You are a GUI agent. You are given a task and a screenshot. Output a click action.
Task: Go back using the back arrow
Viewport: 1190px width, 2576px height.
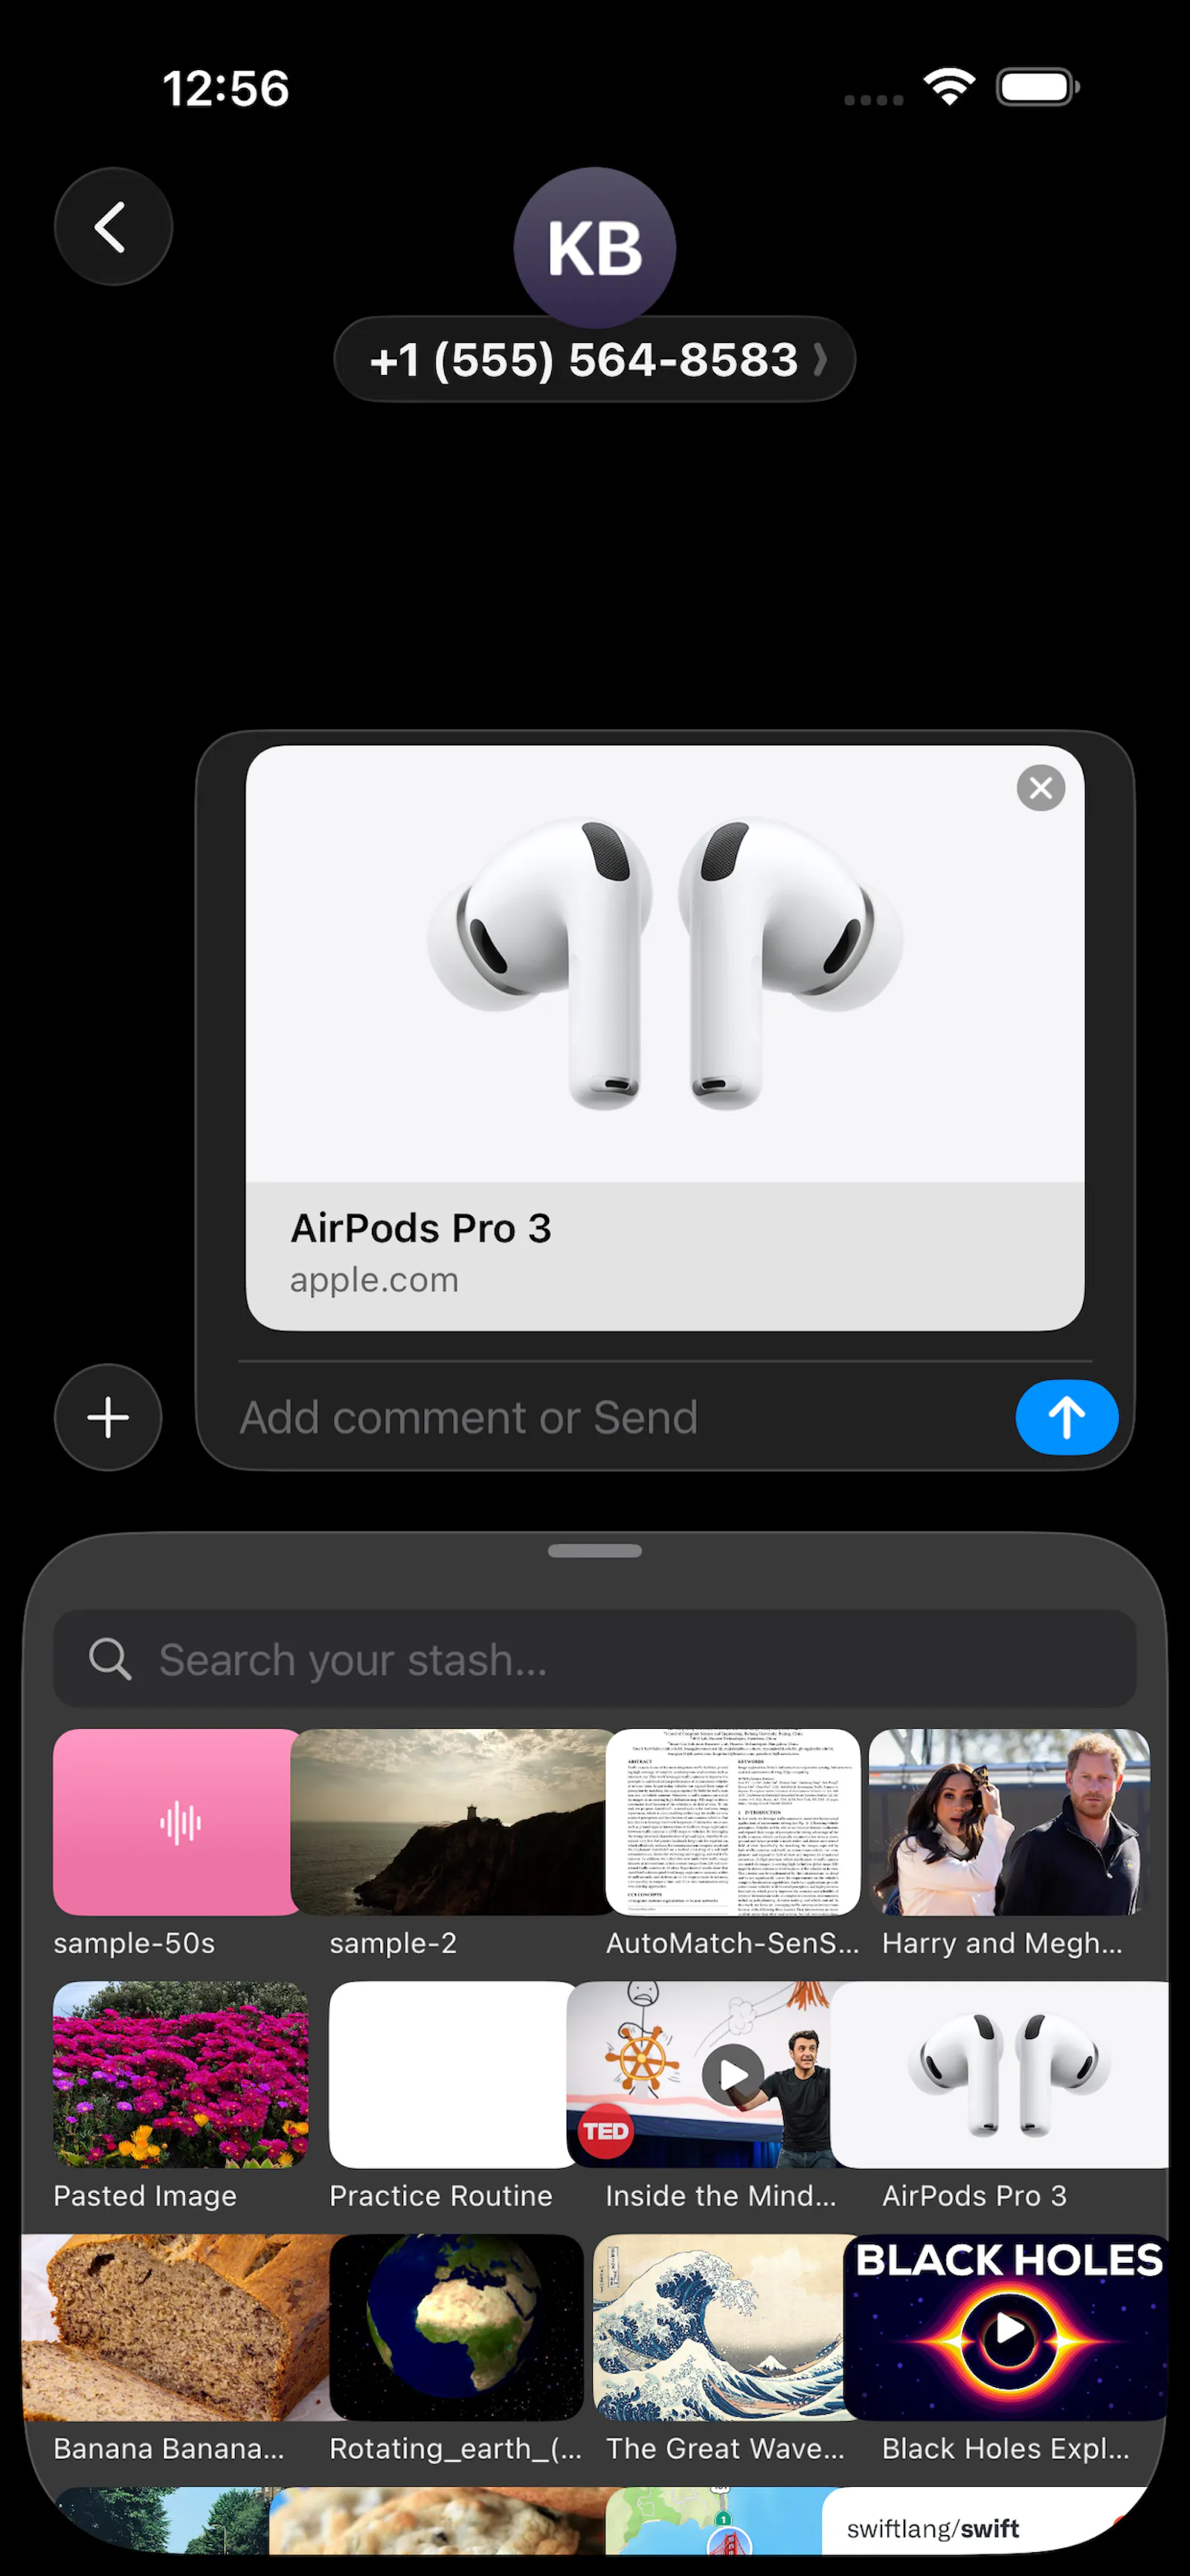coord(113,227)
